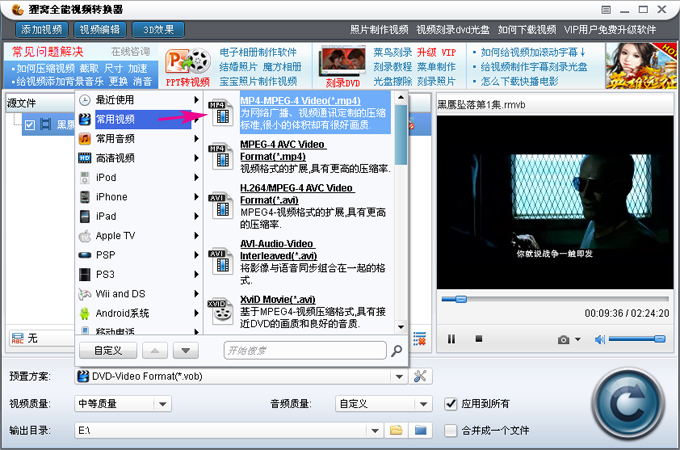This screenshot has width=680, height=450.
Task: Open the 3D效果 tool
Action: [158, 29]
